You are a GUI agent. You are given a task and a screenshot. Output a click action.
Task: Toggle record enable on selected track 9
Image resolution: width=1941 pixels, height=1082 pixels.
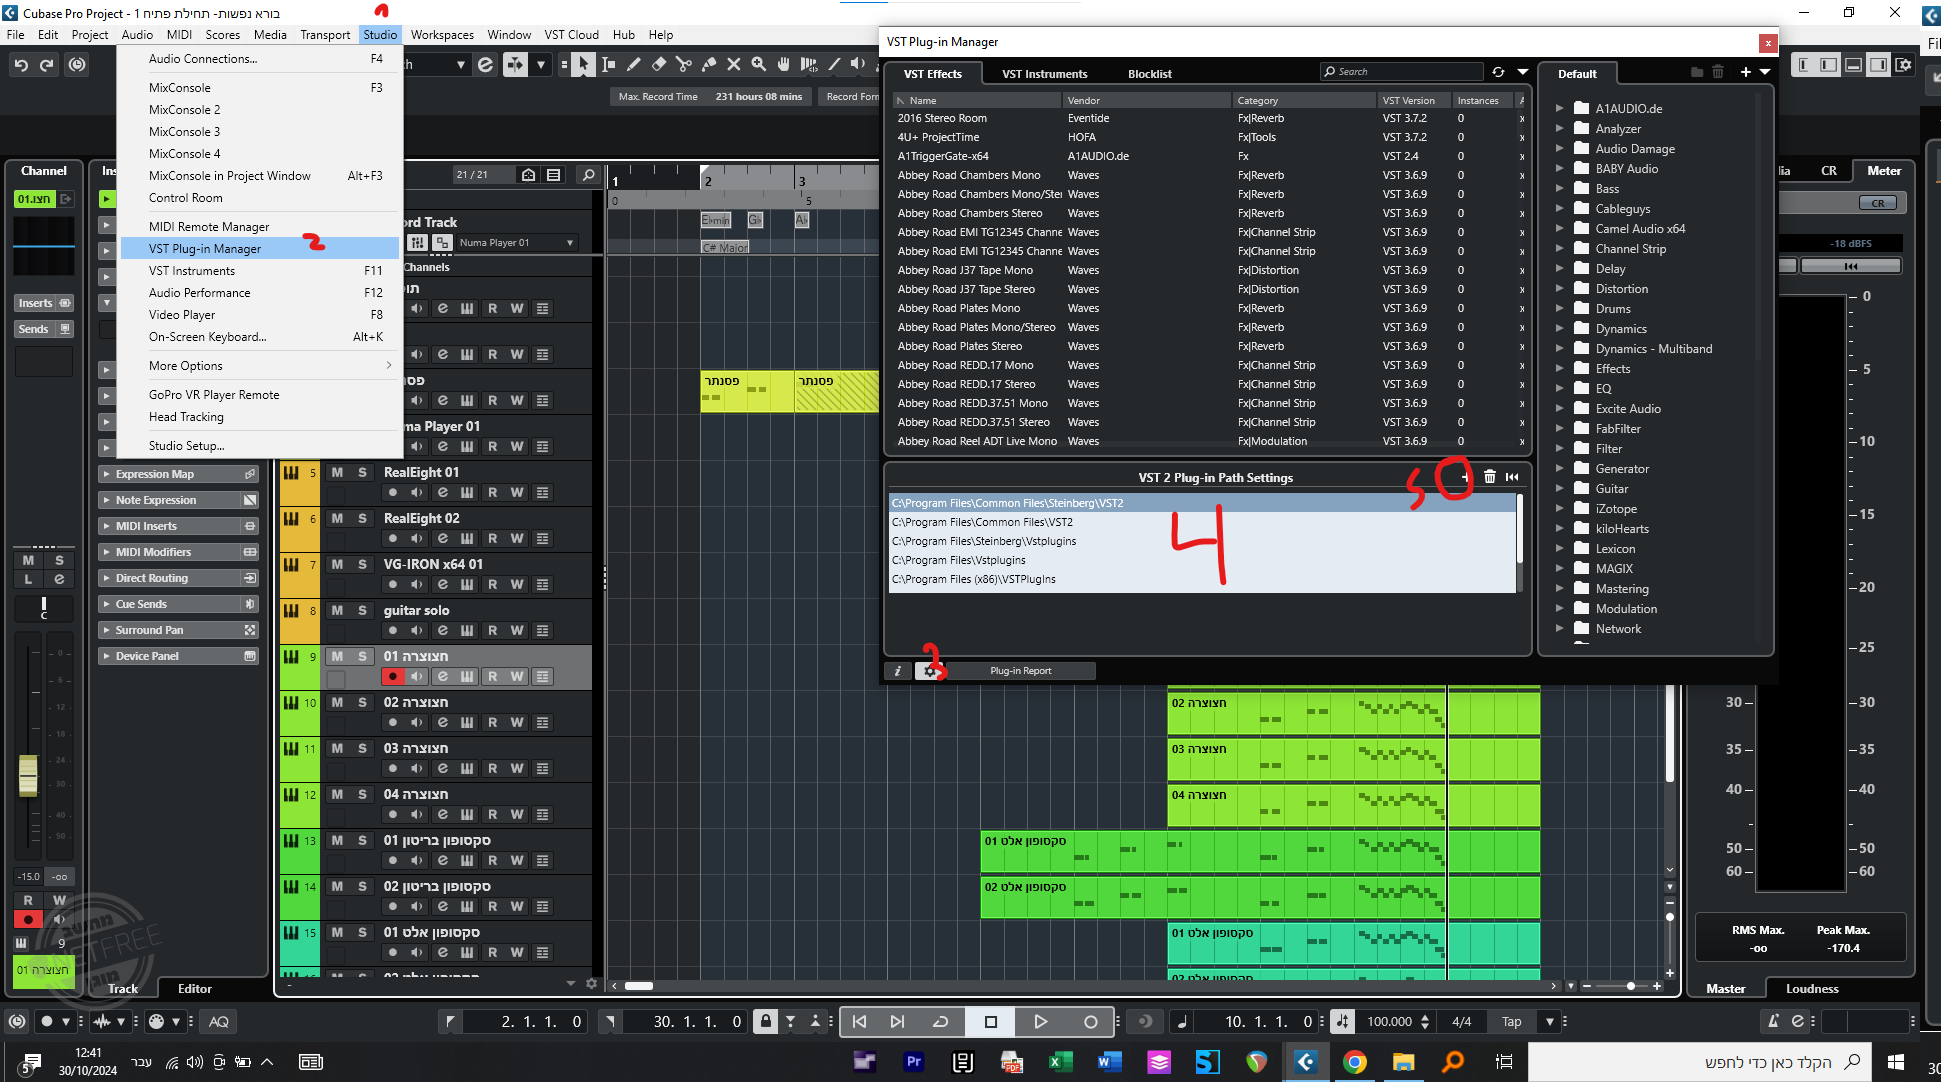393,677
